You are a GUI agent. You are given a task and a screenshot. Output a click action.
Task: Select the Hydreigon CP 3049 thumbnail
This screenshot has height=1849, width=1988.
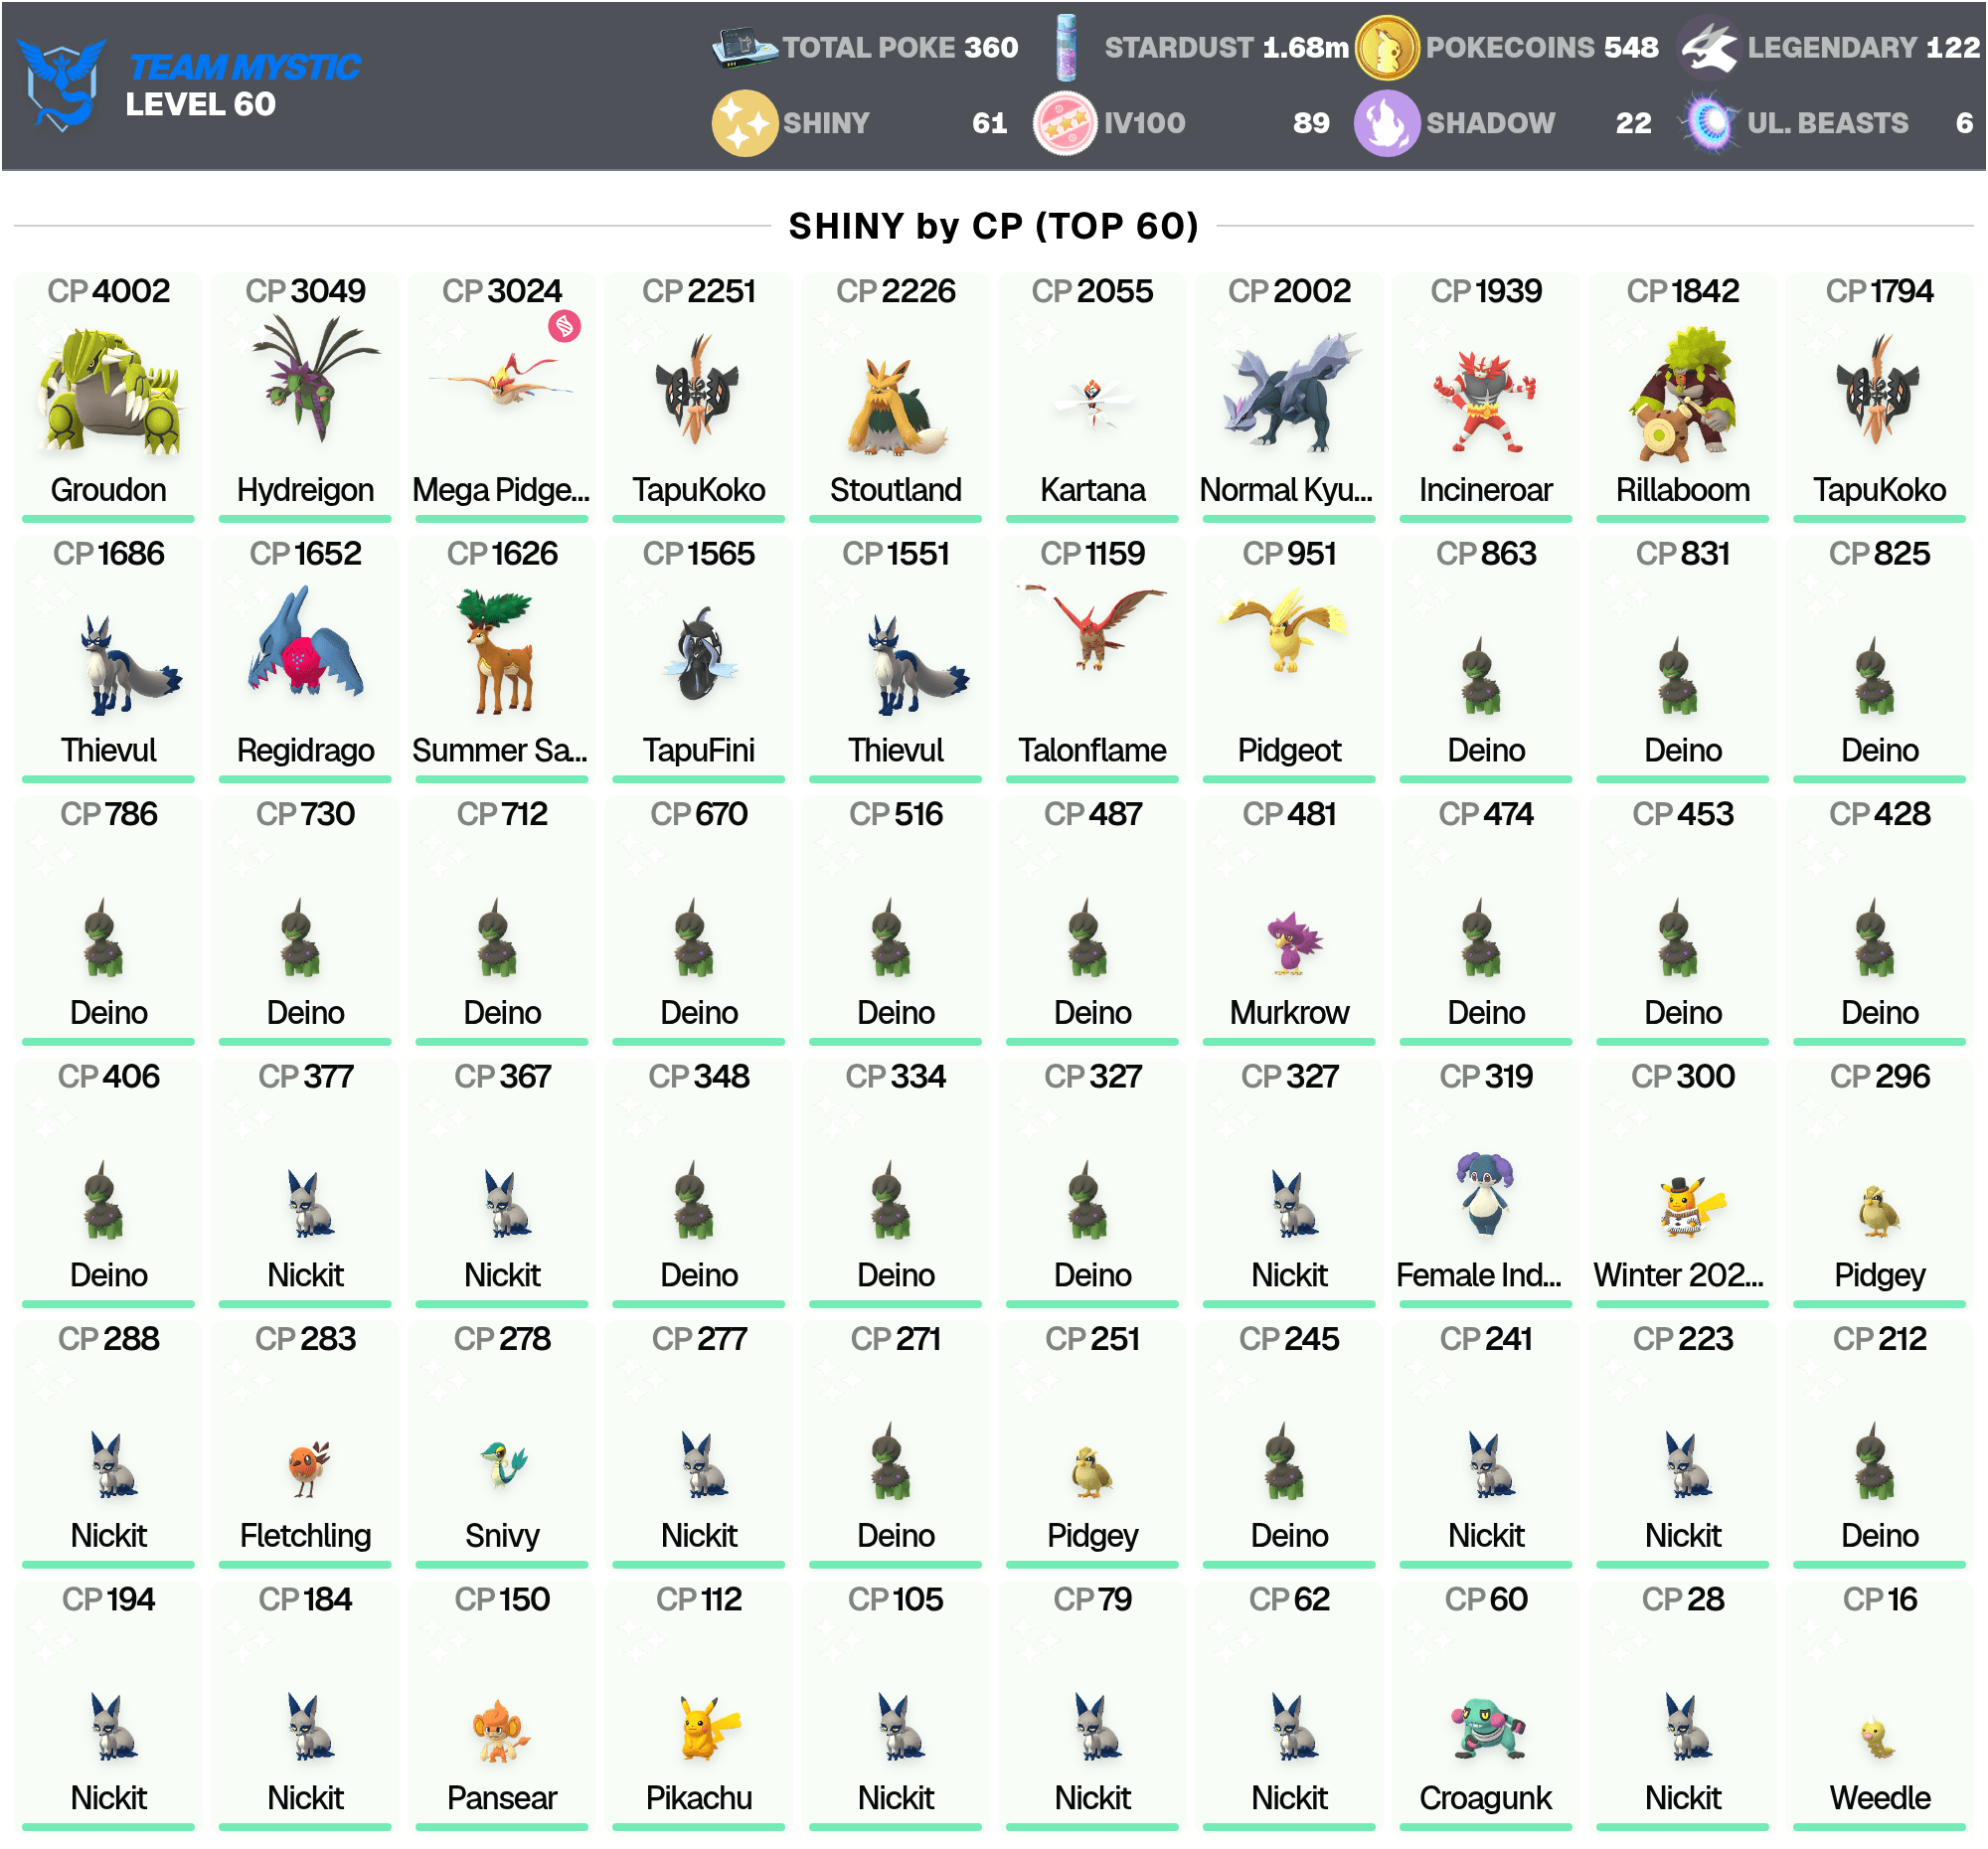(306, 380)
